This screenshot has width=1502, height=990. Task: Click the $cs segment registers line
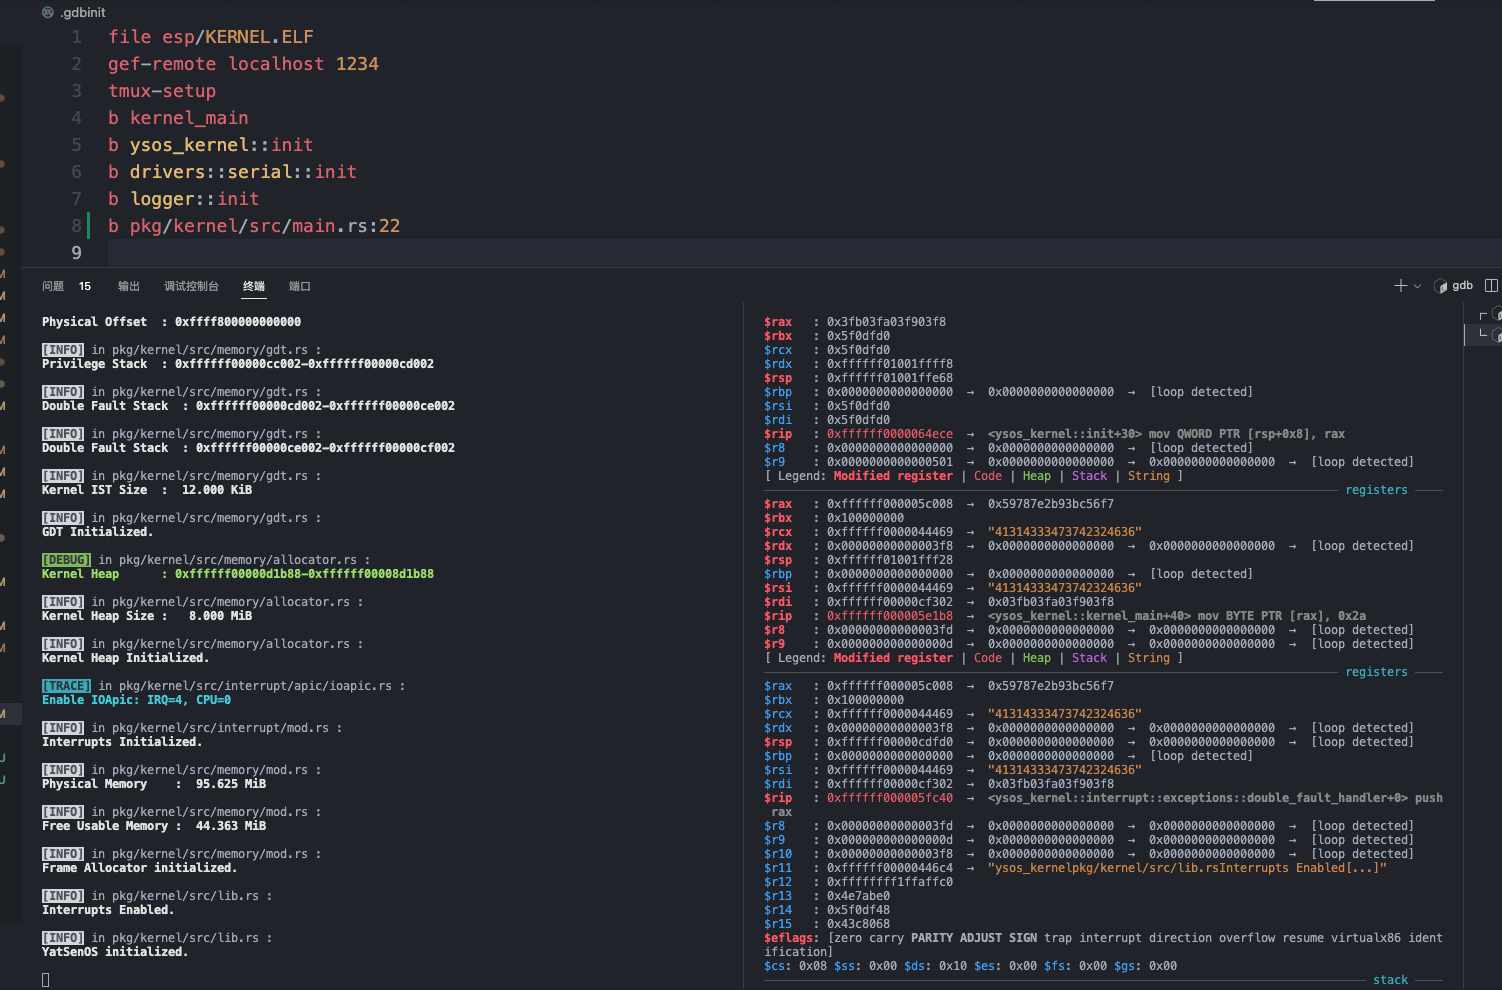pyautogui.click(x=970, y=966)
